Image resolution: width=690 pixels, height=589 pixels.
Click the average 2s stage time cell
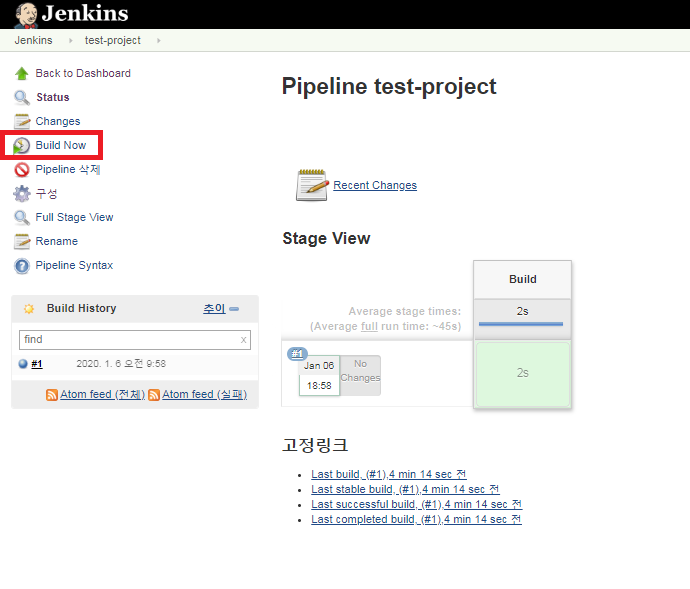click(523, 319)
